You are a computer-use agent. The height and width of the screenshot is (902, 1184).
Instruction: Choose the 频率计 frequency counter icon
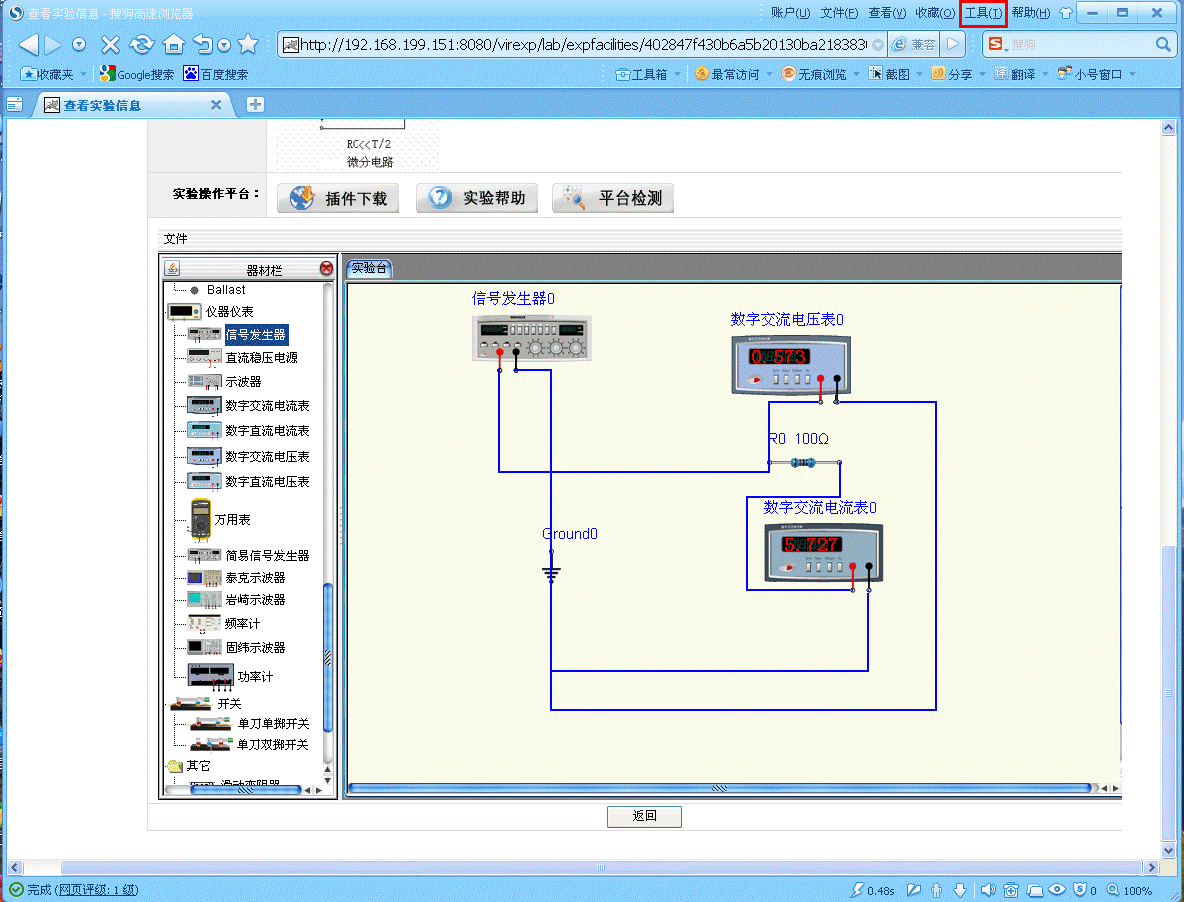pyautogui.click(x=203, y=623)
